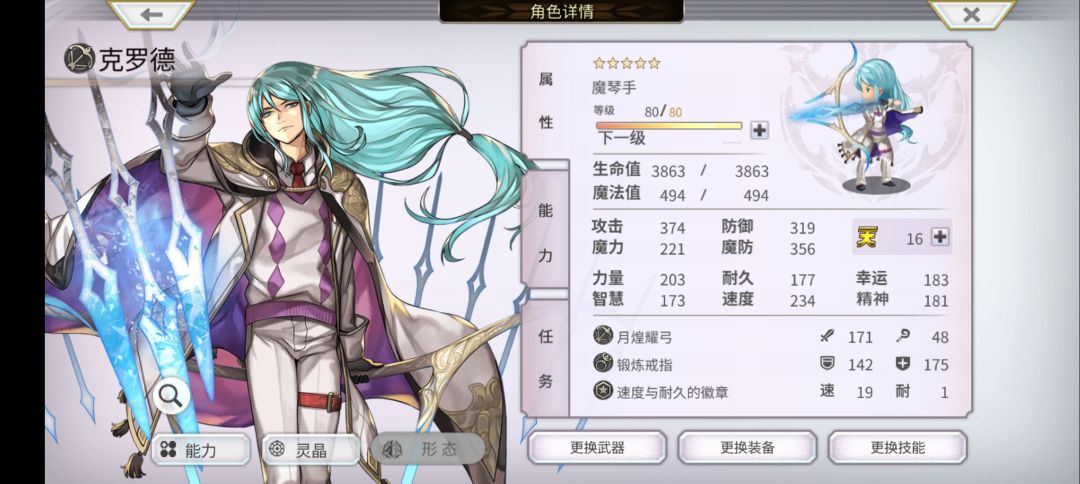1080x484 pixels.
Task: Click the plus beside 天 16
Action: point(939,238)
